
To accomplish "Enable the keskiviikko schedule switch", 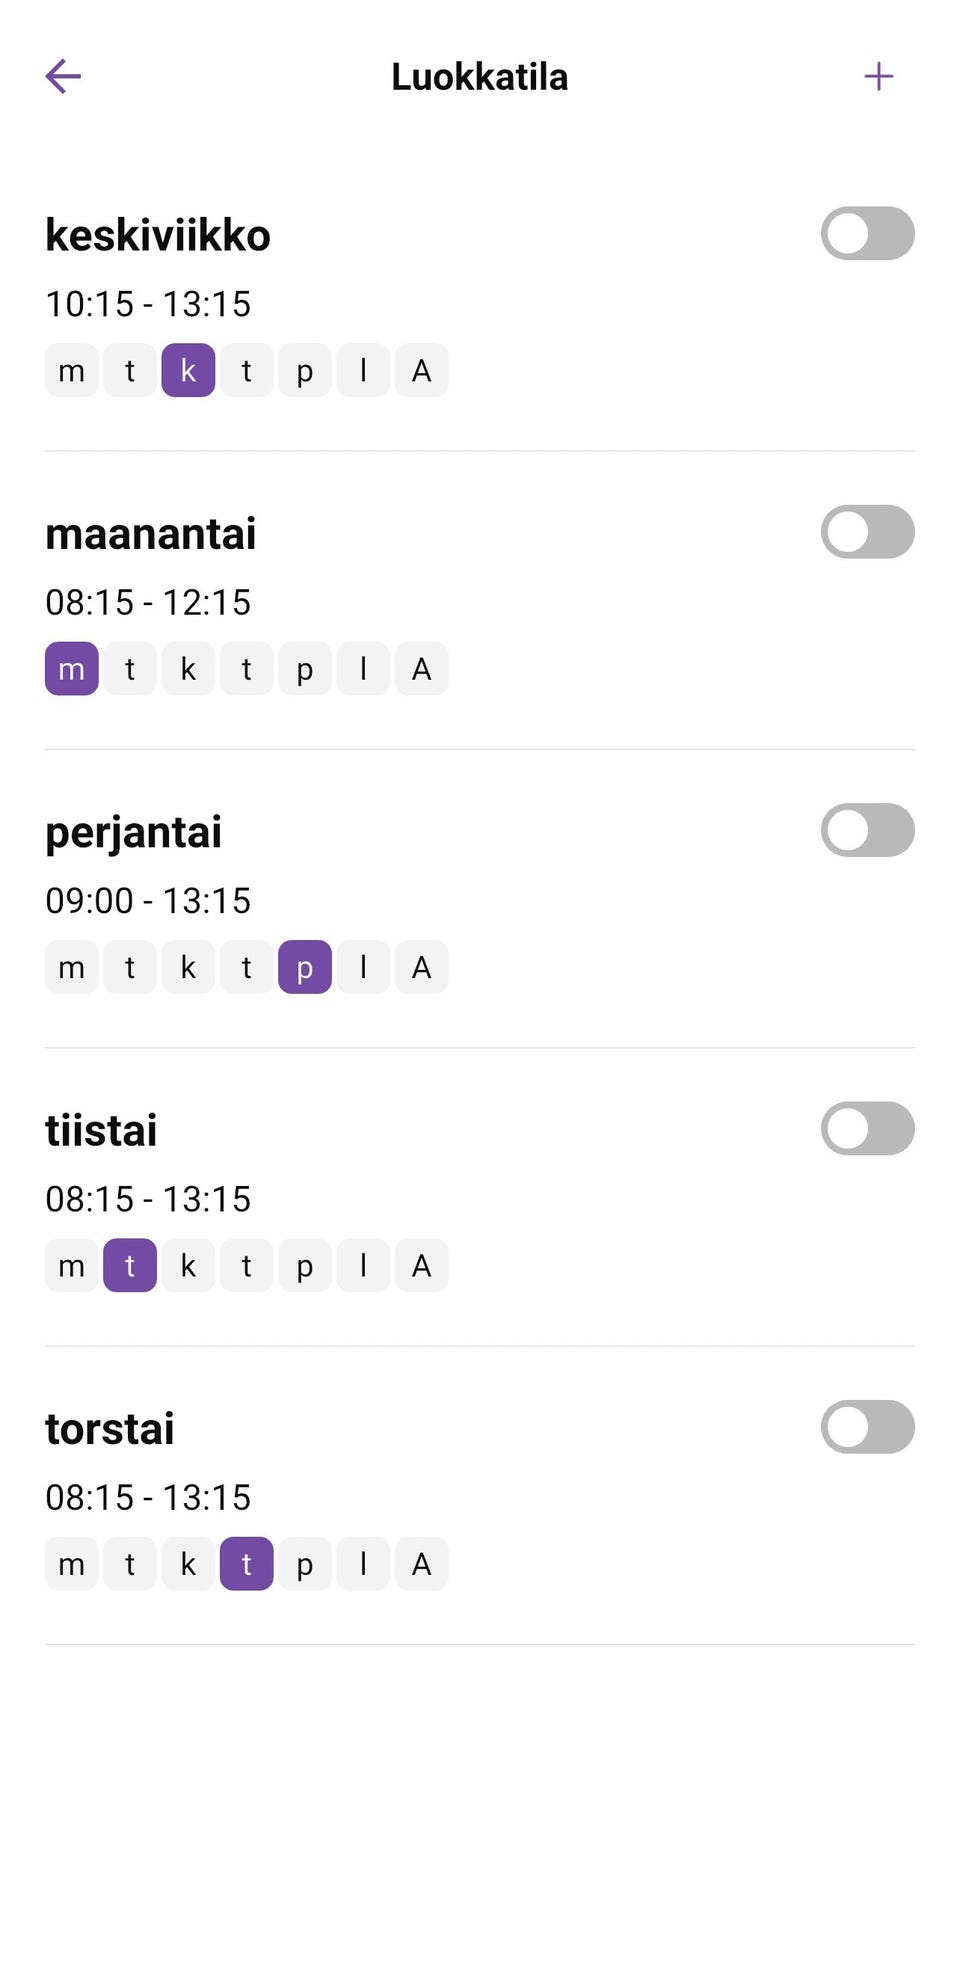I will (867, 234).
